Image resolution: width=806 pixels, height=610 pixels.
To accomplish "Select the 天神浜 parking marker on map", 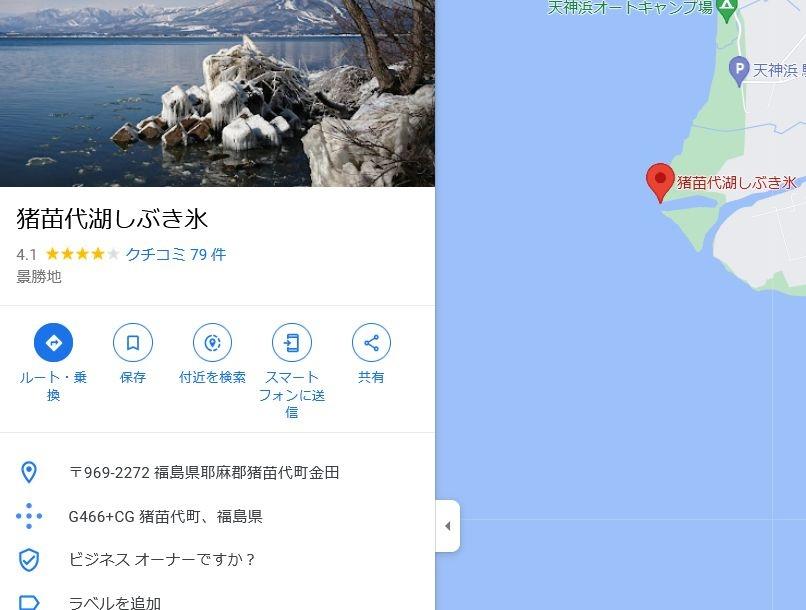I will [x=739, y=70].
